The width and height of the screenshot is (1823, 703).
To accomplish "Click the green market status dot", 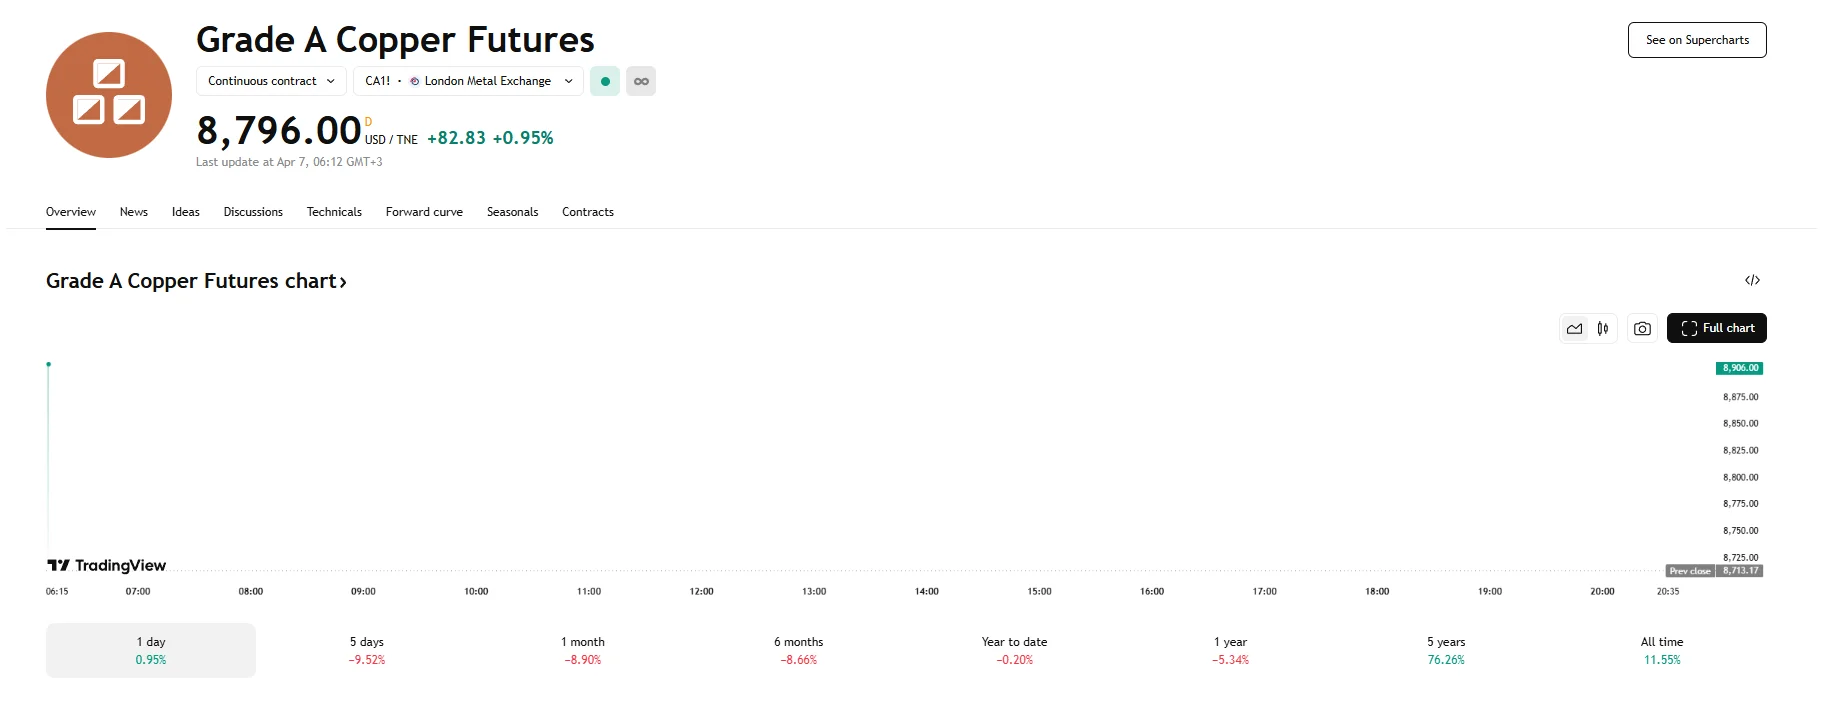I will [605, 81].
